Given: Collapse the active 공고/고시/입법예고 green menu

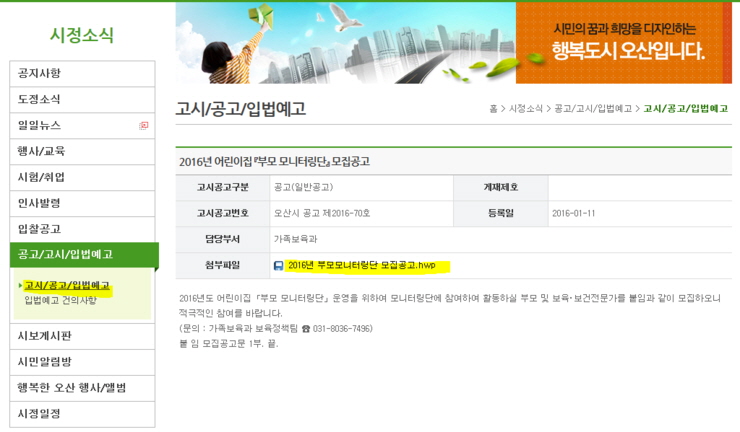Looking at the screenshot, I should pos(66,255).
